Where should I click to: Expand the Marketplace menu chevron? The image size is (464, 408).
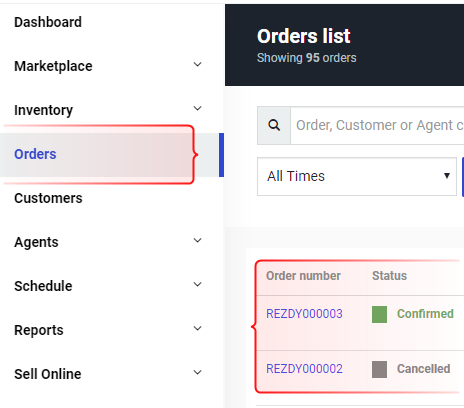(198, 64)
